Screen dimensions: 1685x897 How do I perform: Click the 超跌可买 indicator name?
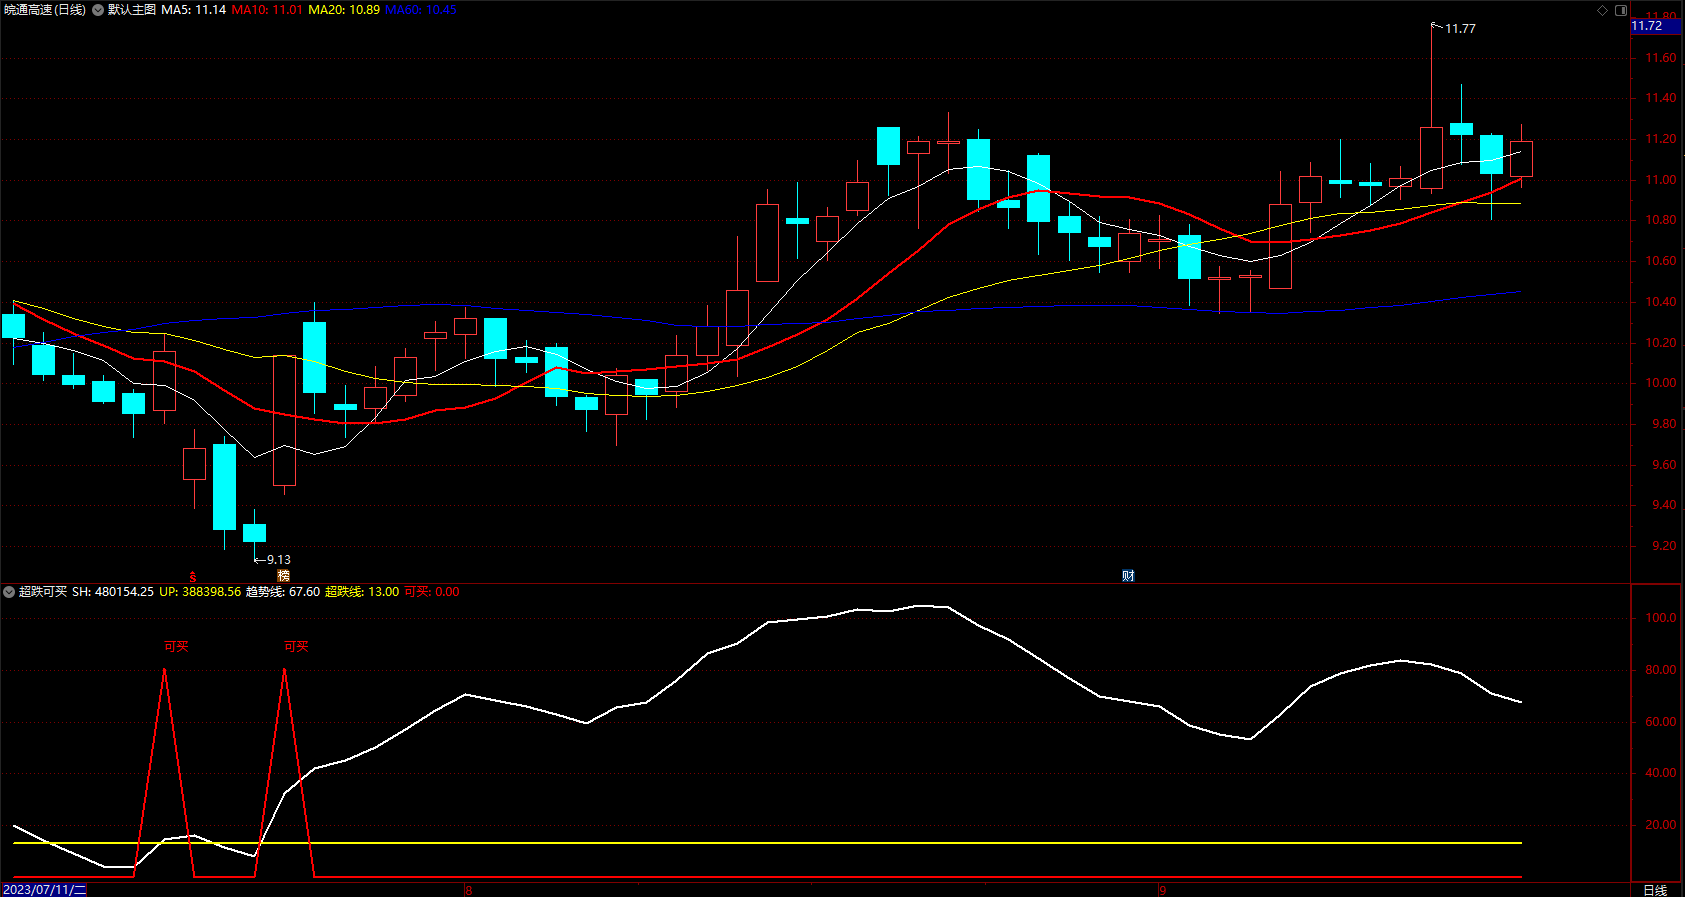pyautogui.click(x=43, y=592)
